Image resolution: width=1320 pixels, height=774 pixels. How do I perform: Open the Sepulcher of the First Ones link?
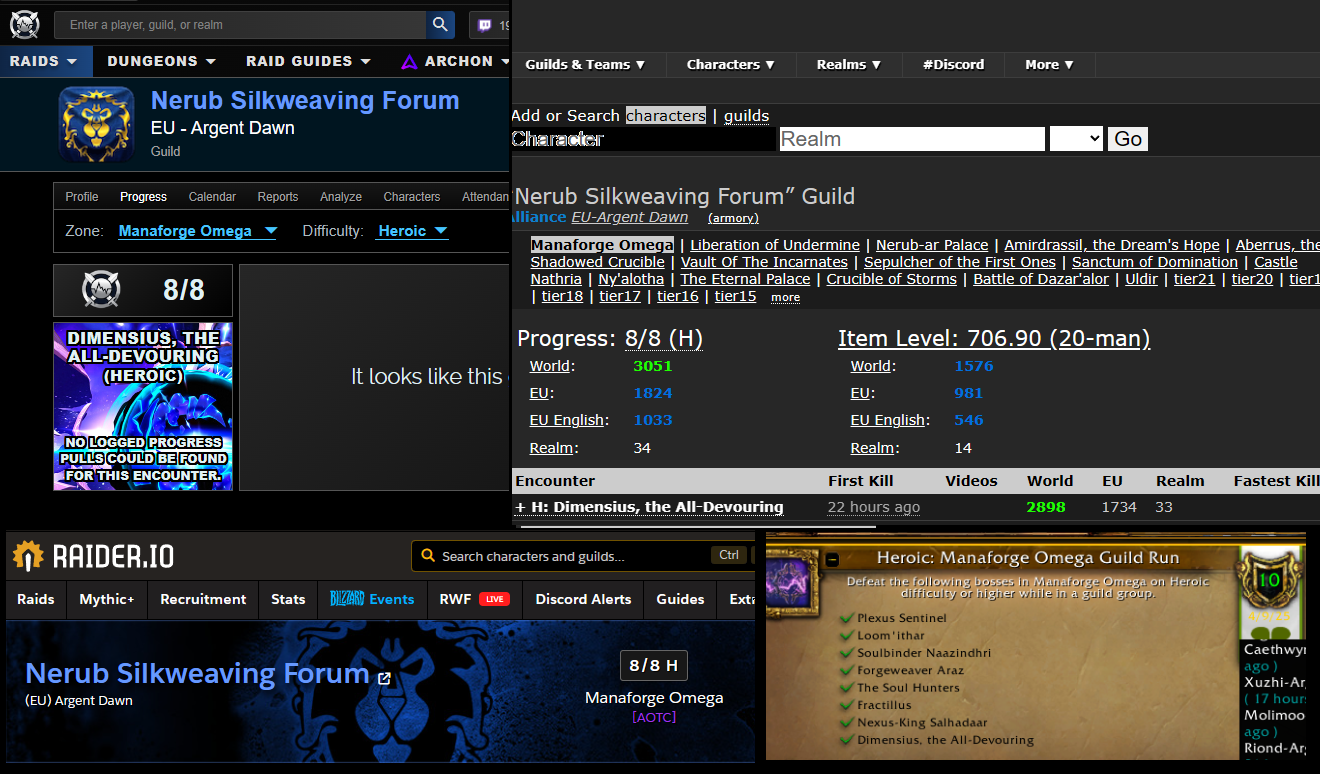coord(960,262)
